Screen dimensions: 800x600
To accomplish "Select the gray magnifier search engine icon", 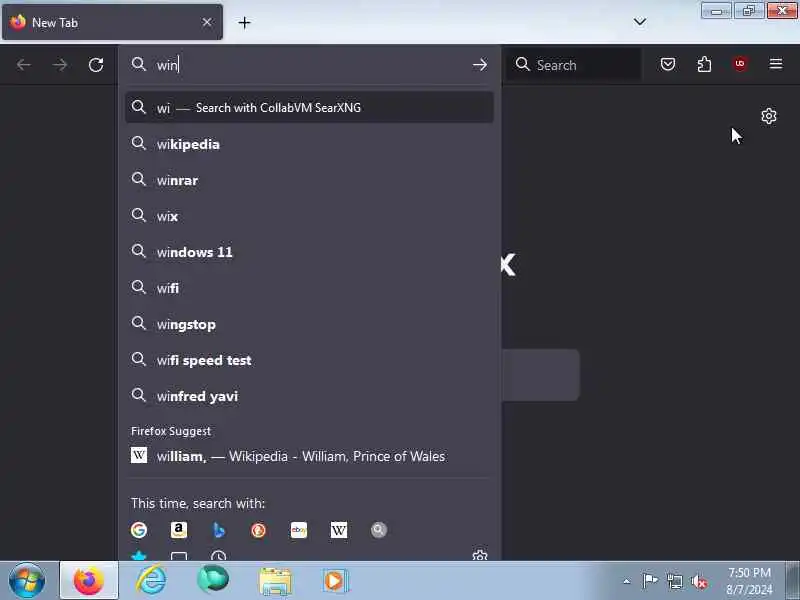I will point(379,530).
